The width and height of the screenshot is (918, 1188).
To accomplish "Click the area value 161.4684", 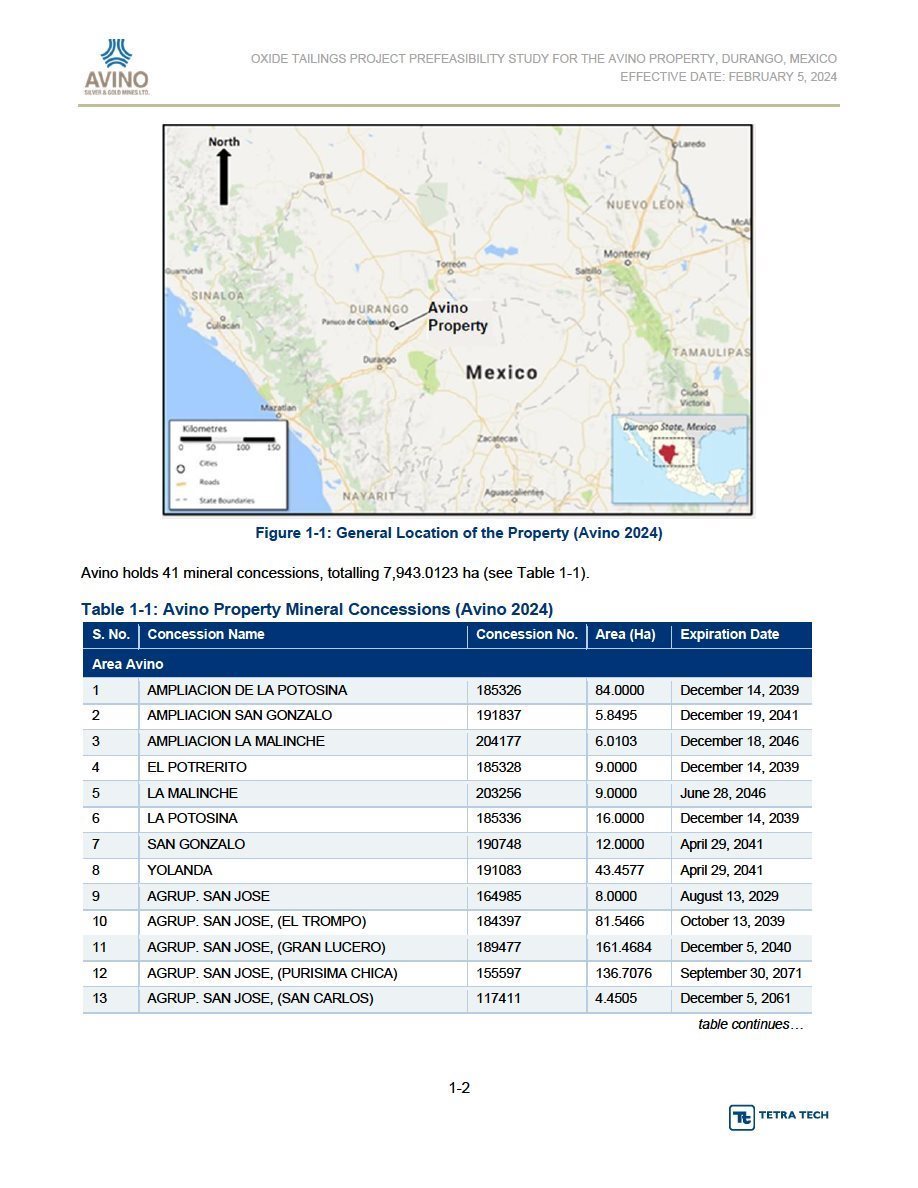I will click(x=623, y=947).
